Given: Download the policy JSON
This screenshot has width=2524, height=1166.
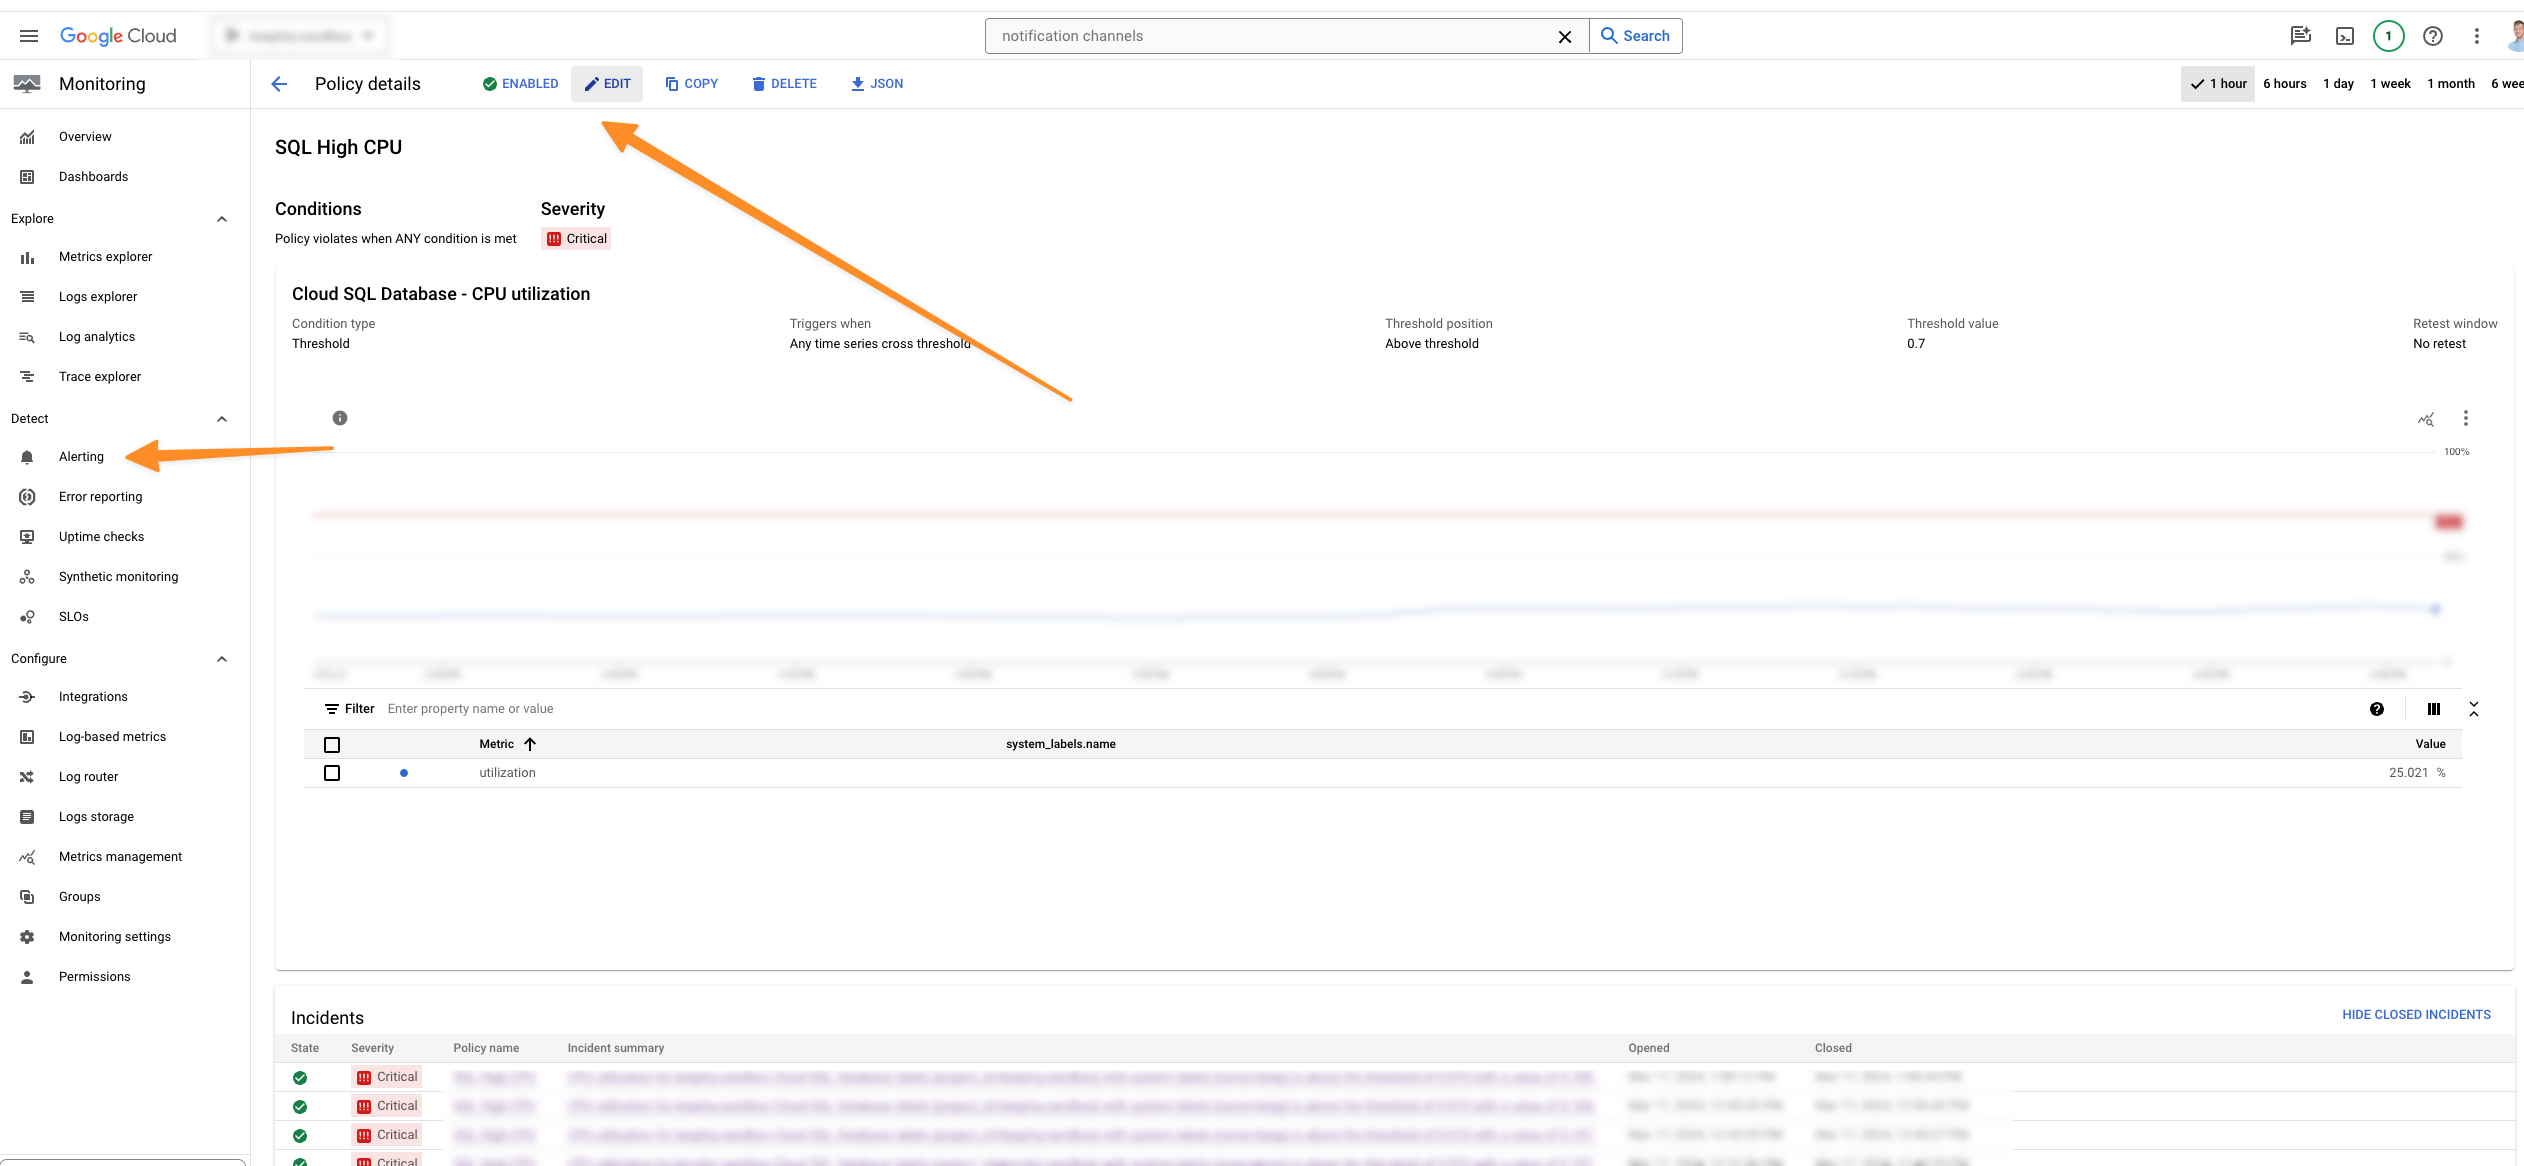Looking at the screenshot, I should click(877, 84).
